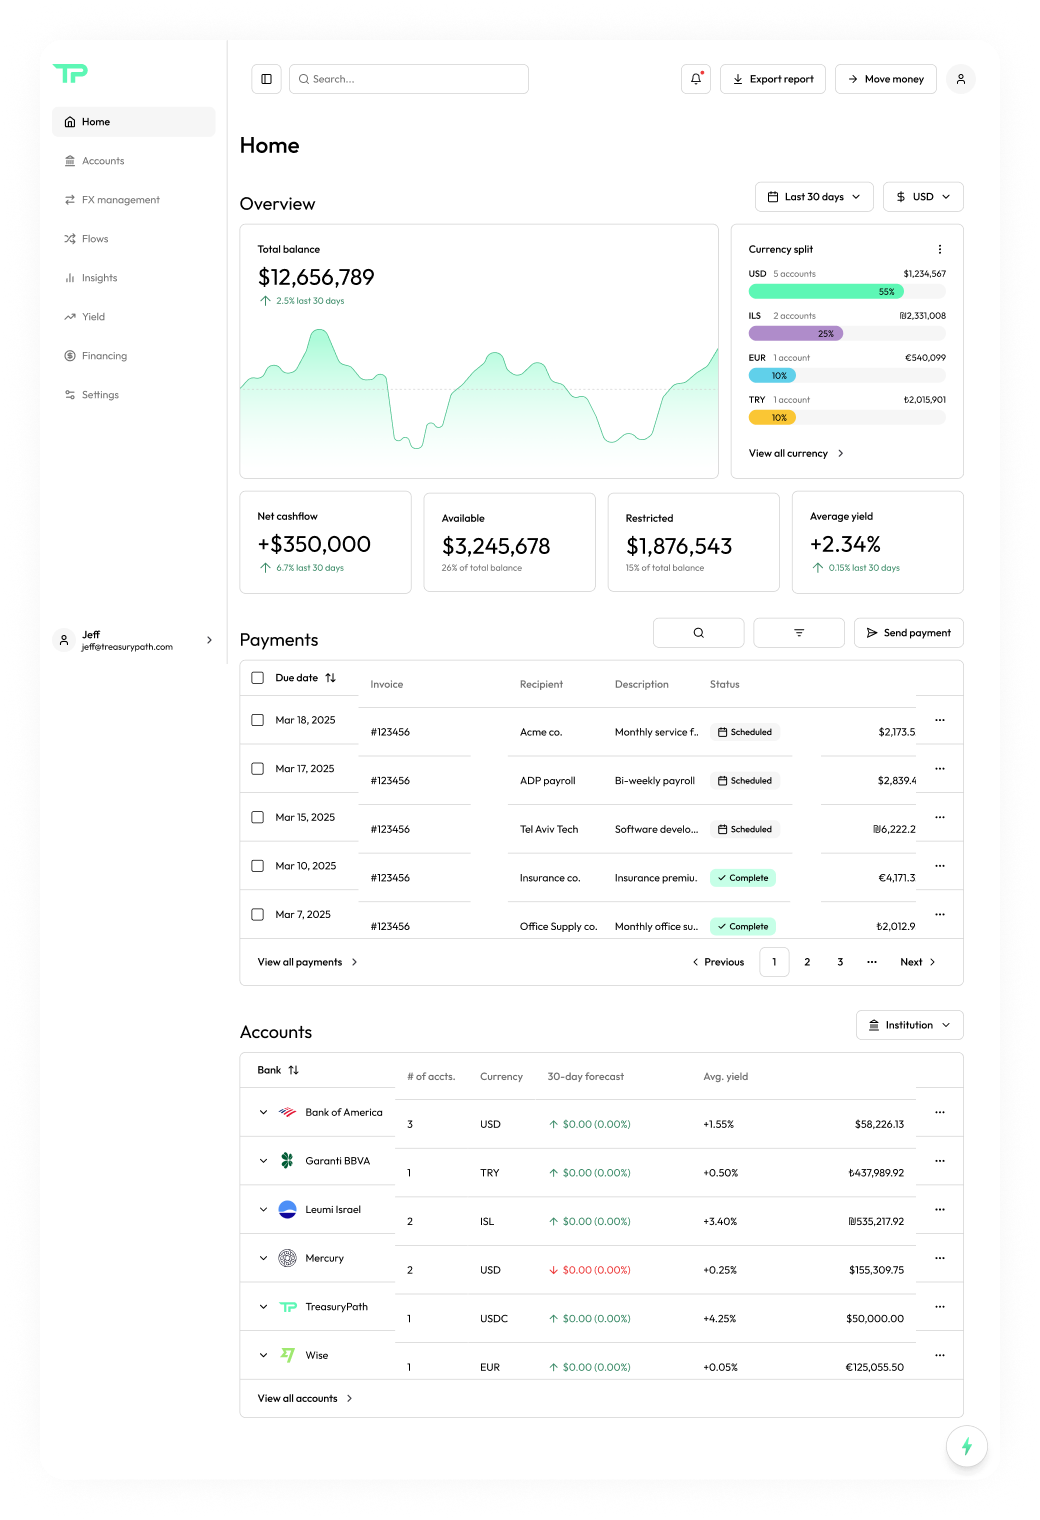This screenshot has width=1040, height=1520.
Task: Check the Mar 7, 2025 payment row checkbox
Action: pyautogui.click(x=257, y=913)
